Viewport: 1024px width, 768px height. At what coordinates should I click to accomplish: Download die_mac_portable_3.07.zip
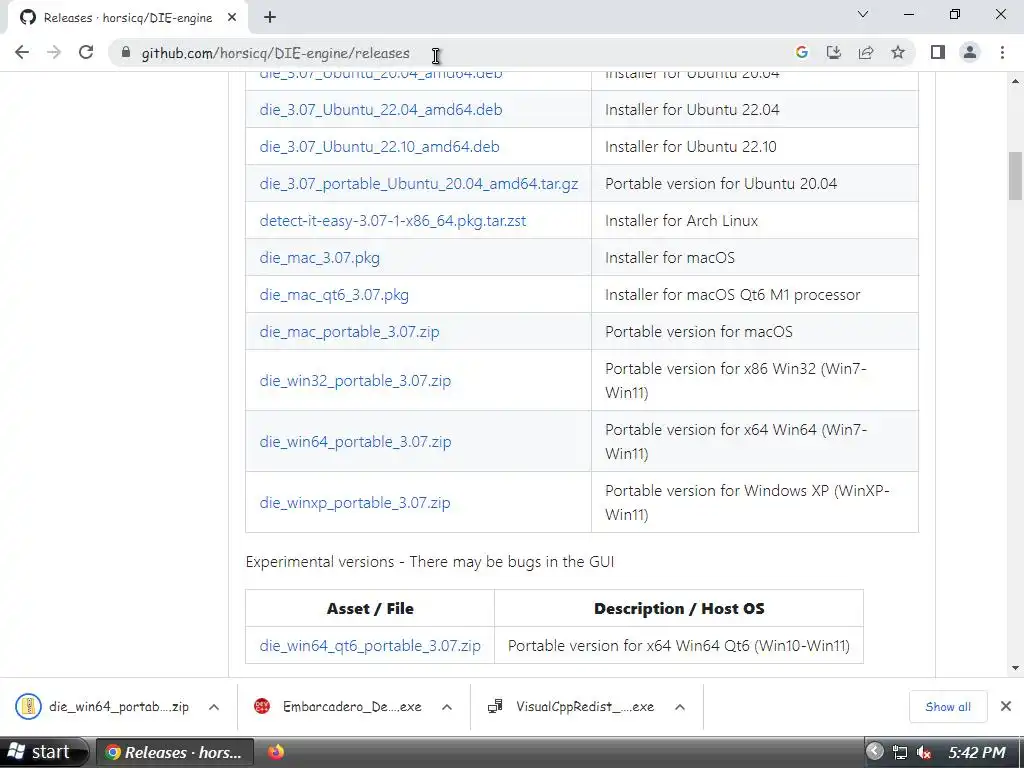(x=349, y=332)
